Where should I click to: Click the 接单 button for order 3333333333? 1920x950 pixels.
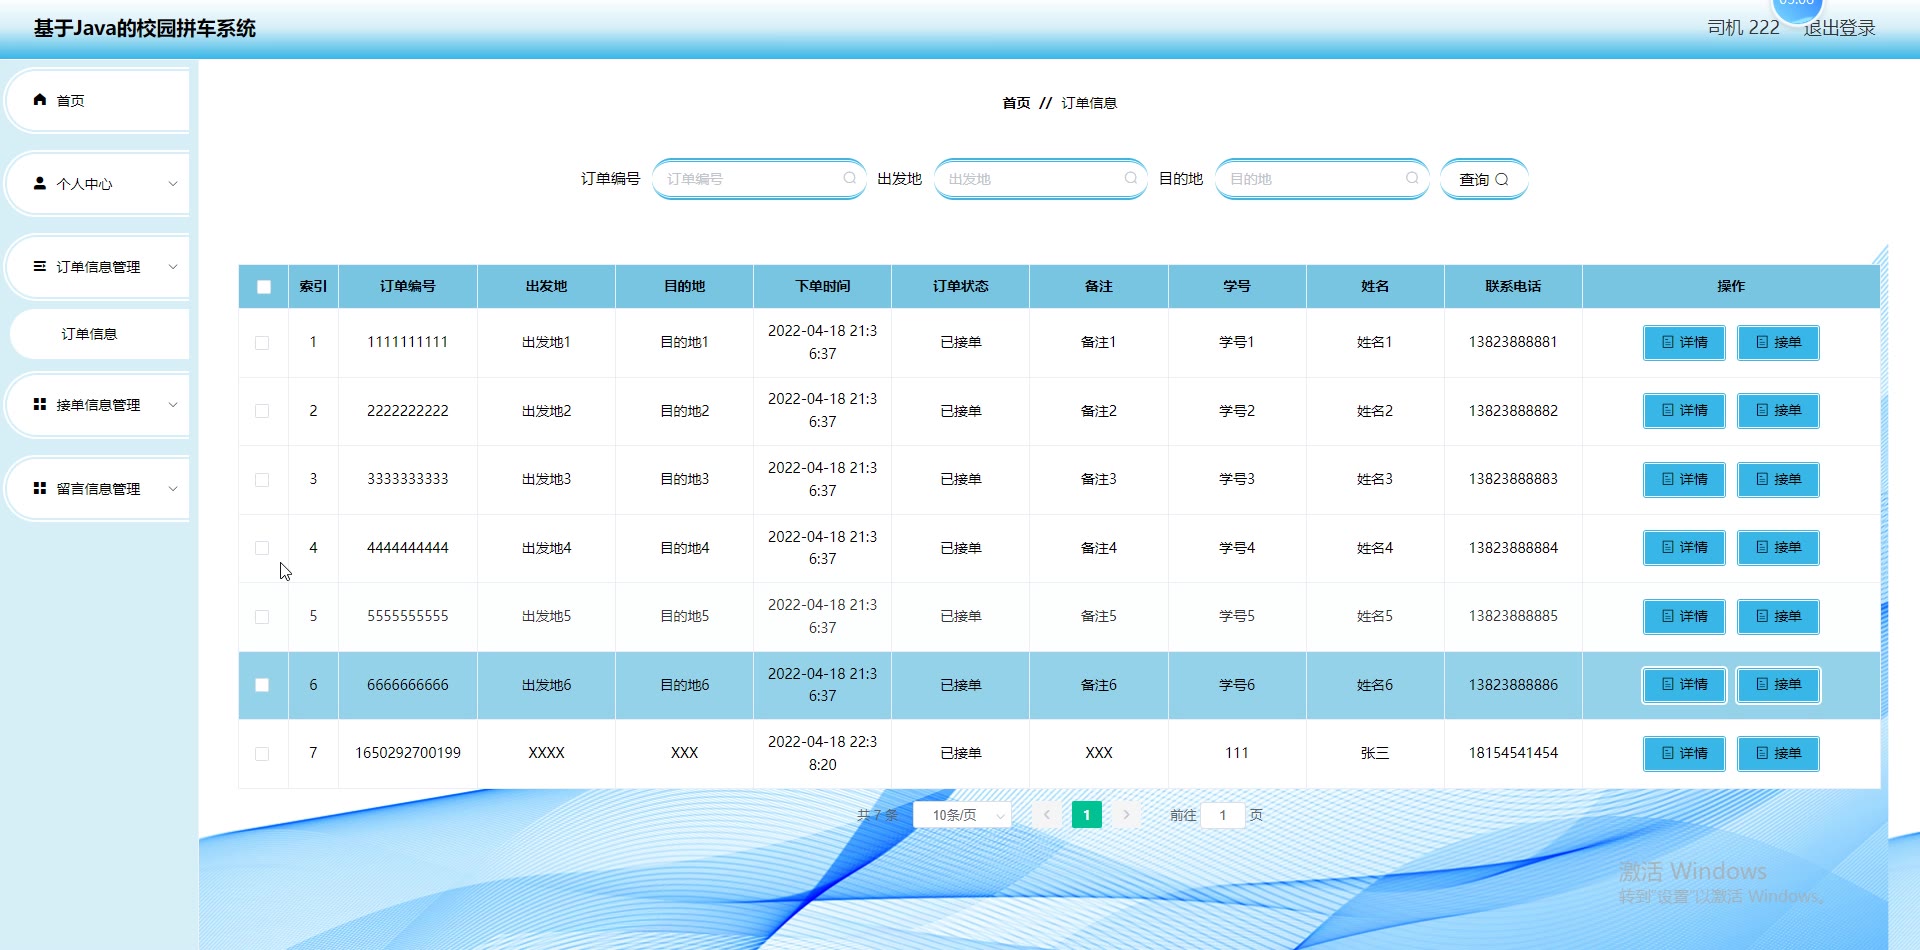1777,480
